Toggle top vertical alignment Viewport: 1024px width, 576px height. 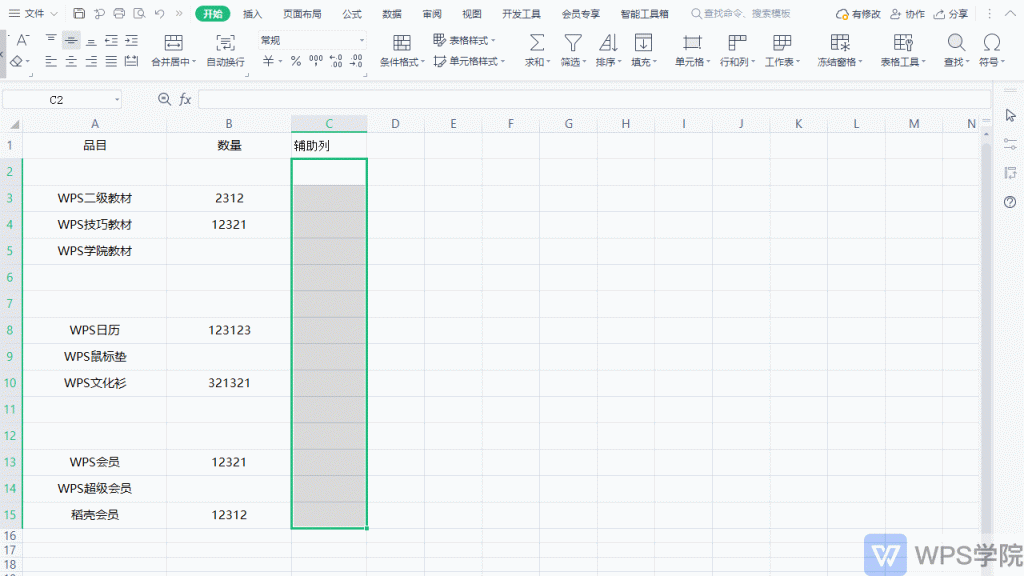[x=51, y=40]
